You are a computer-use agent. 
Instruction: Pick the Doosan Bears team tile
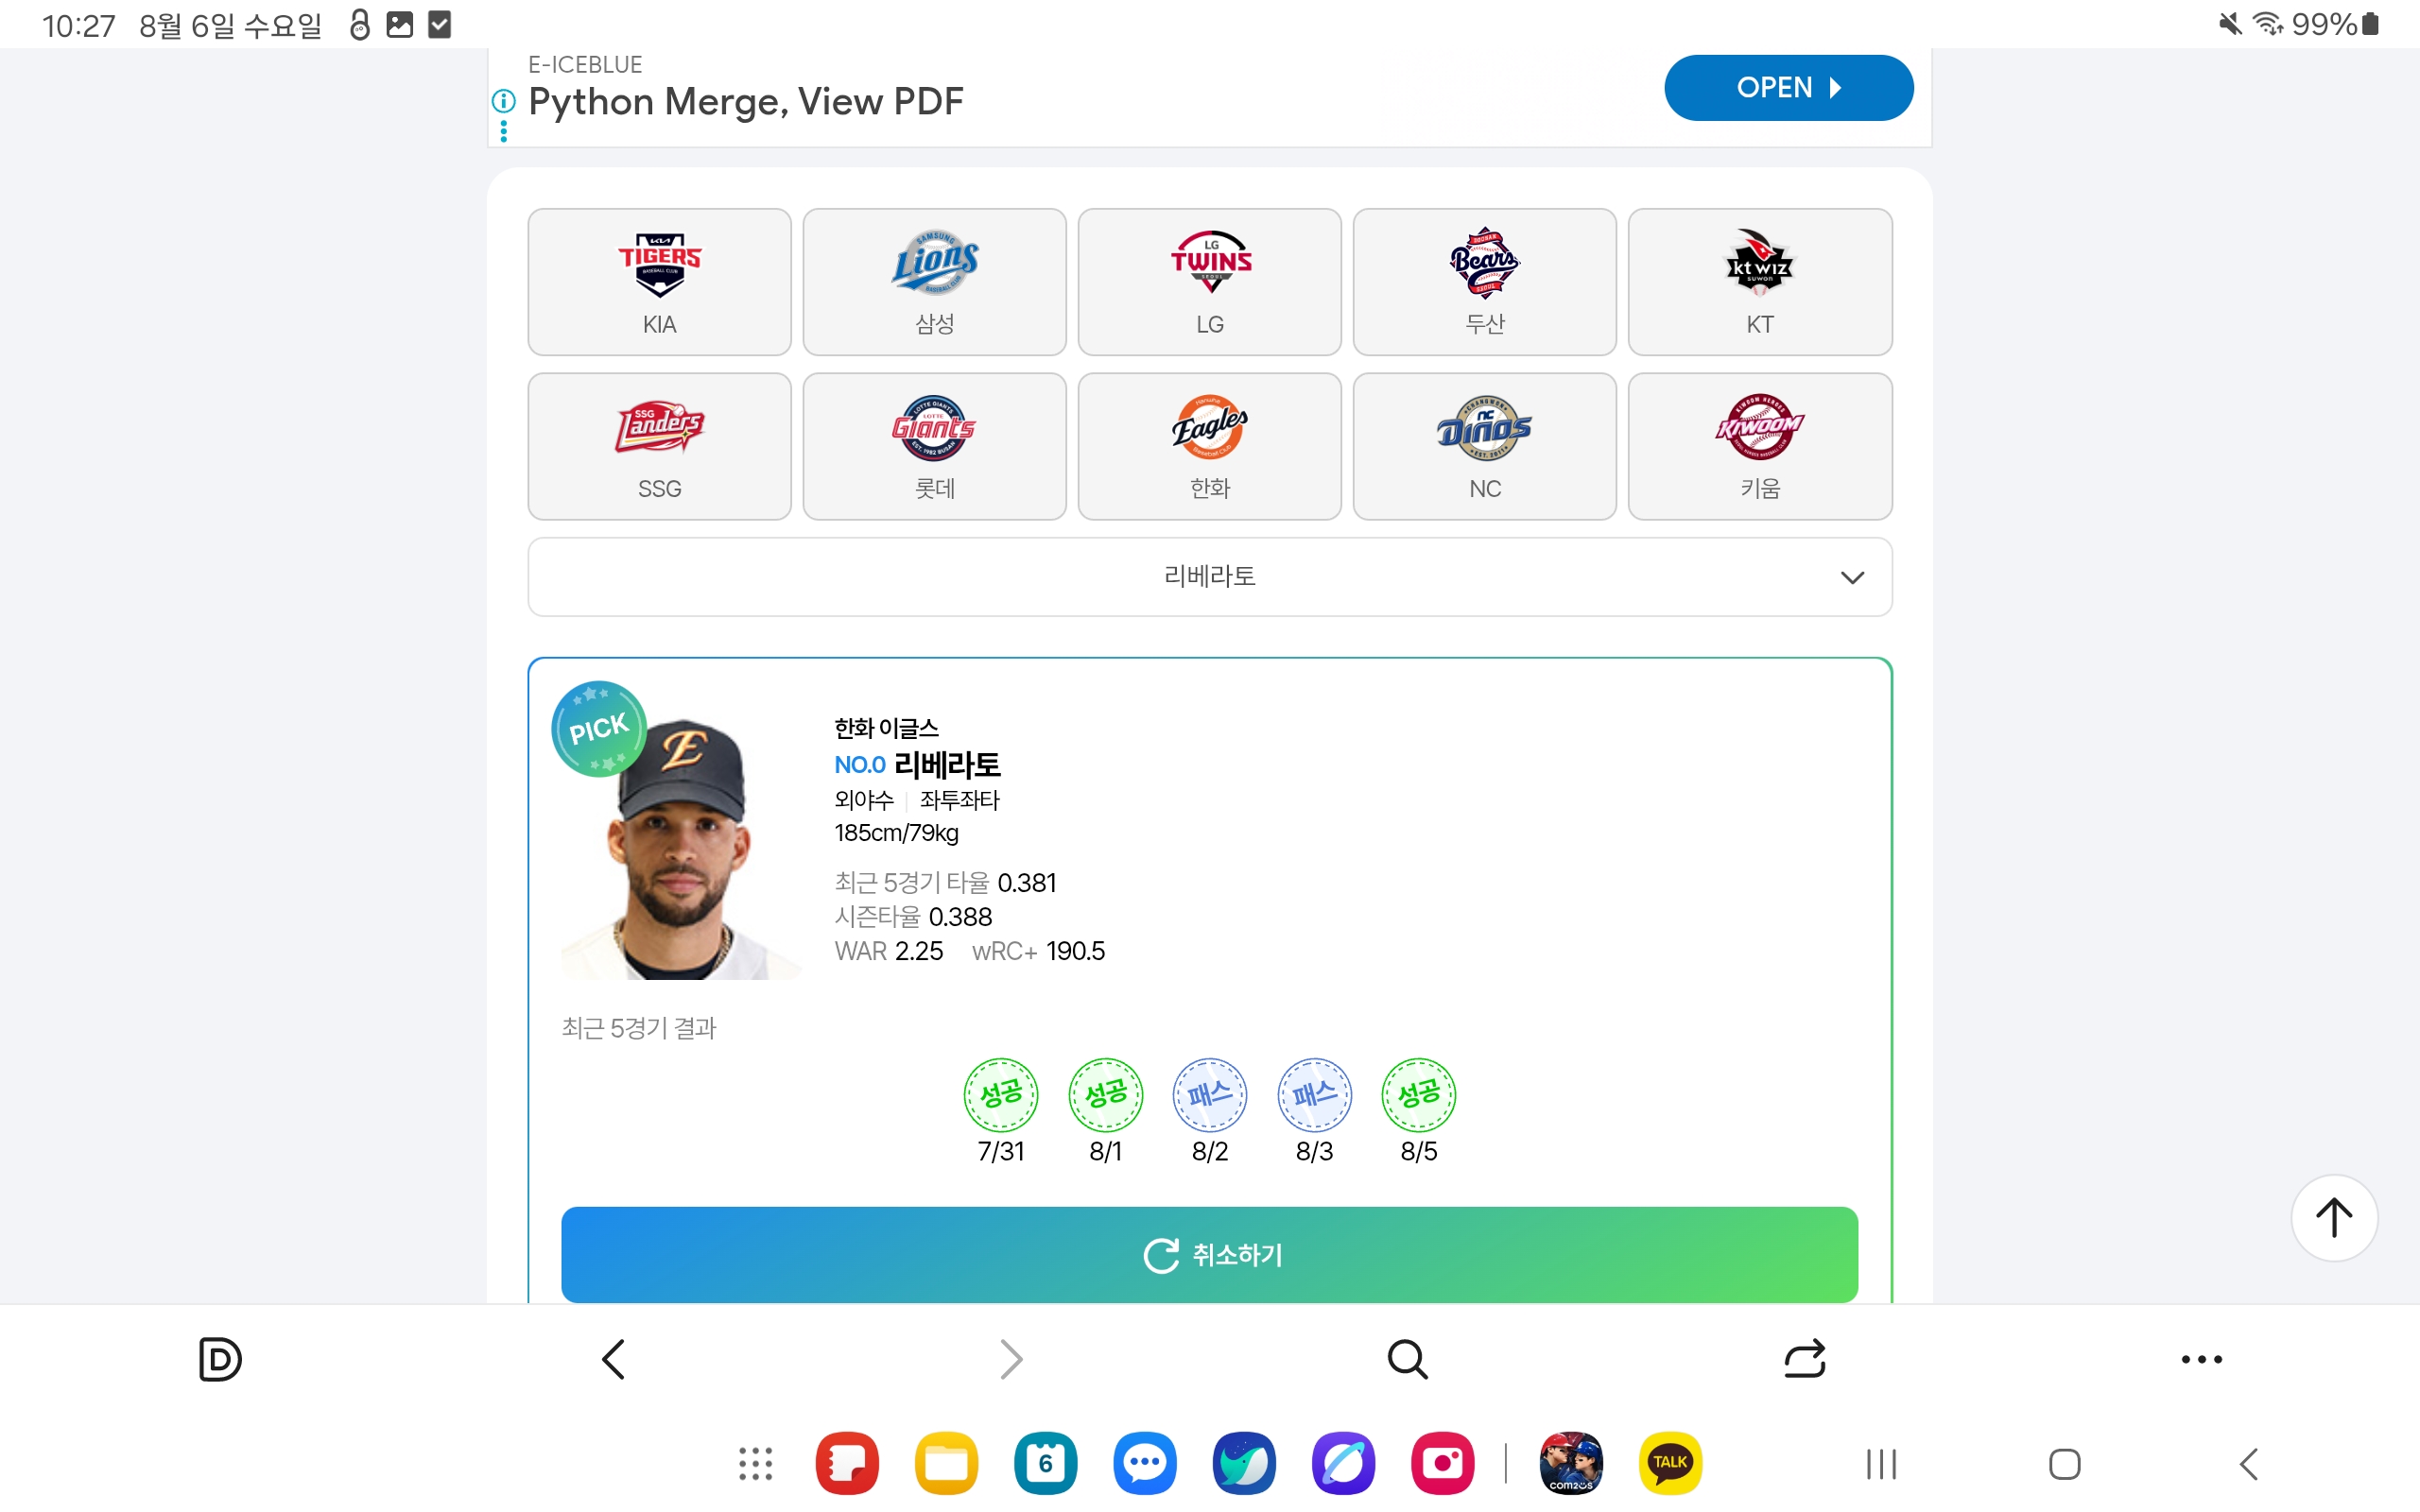click(1484, 282)
